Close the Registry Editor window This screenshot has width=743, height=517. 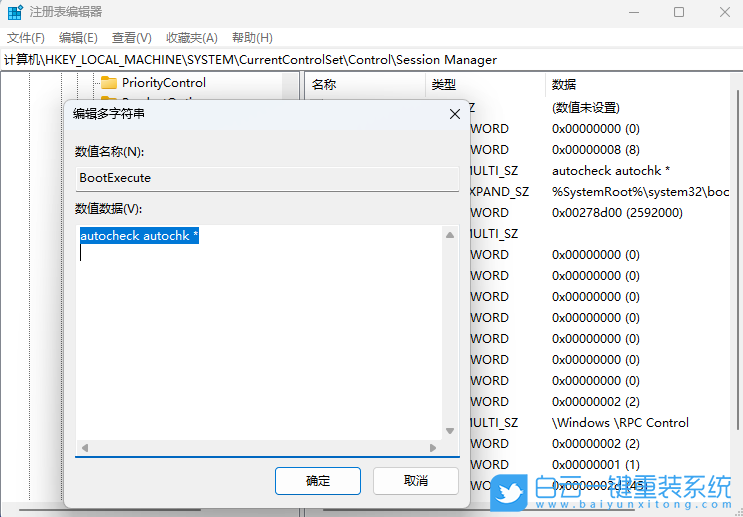pyautogui.click(x=725, y=12)
